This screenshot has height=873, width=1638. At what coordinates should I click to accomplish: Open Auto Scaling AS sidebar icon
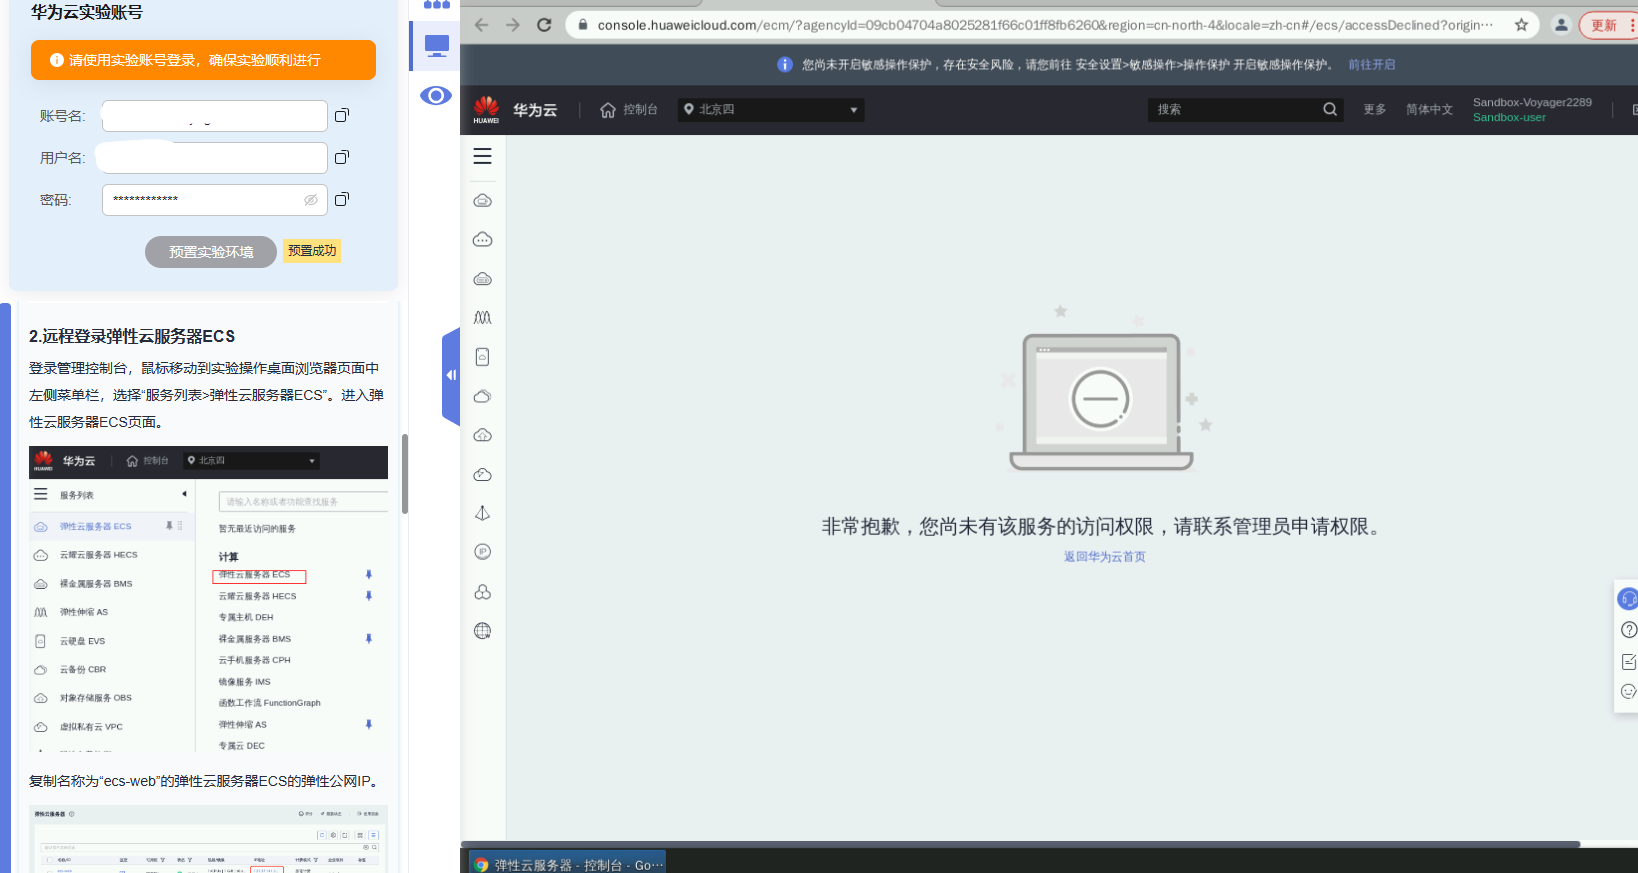[482, 317]
